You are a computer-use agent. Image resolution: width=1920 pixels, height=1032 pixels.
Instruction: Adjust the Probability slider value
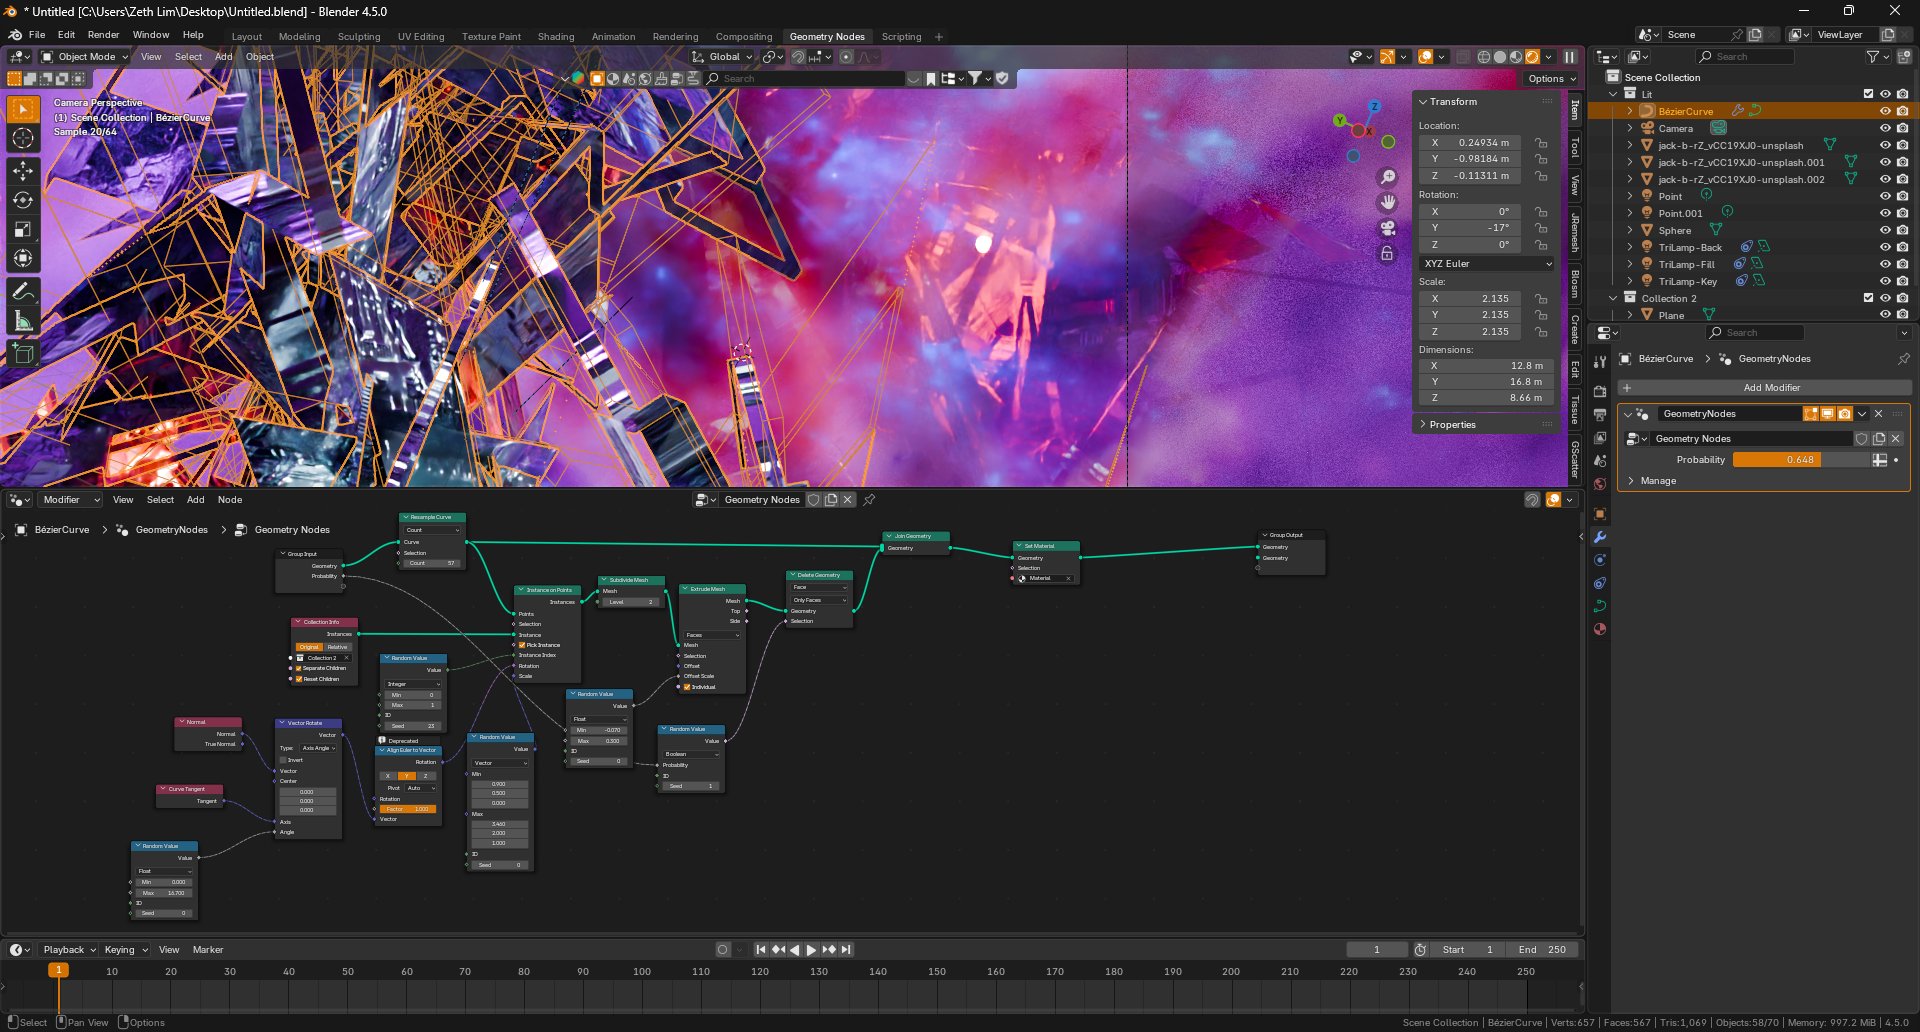point(1800,460)
